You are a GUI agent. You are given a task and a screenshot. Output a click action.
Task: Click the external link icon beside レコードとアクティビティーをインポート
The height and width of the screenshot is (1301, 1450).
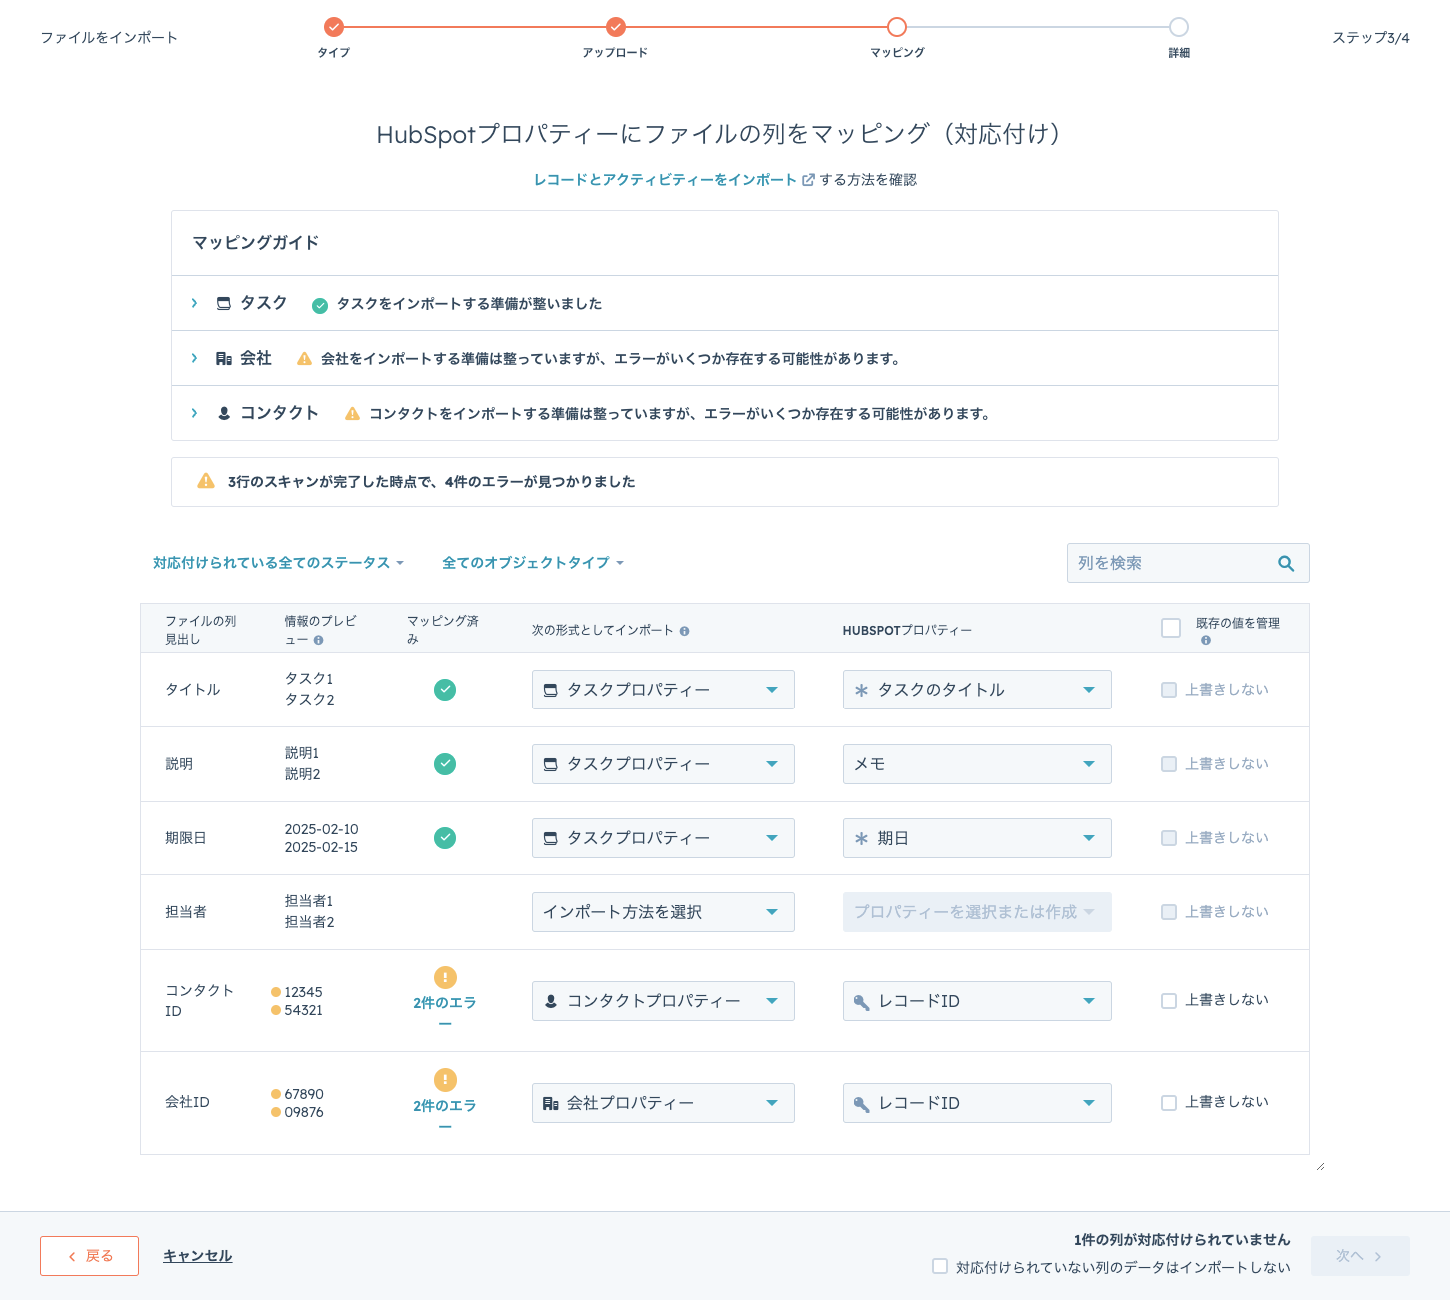coord(808,180)
